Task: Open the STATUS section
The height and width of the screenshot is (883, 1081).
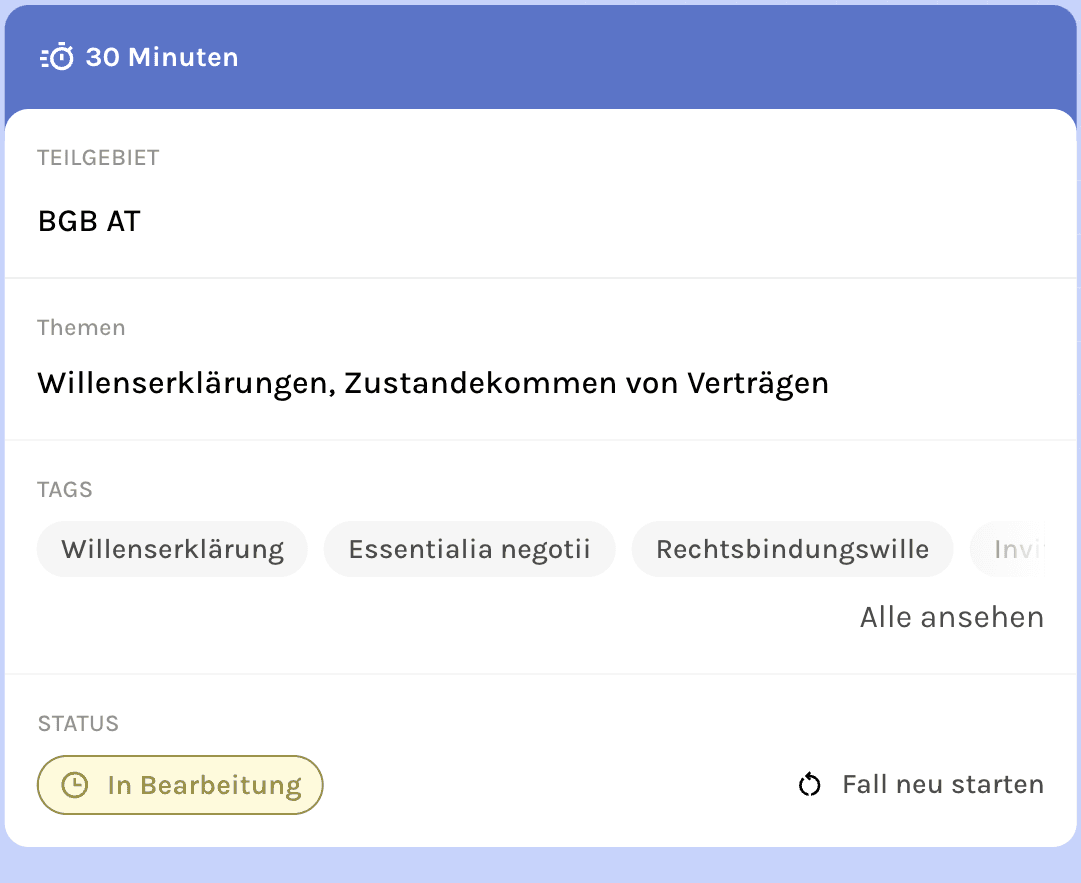Action: (x=78, y=723)
